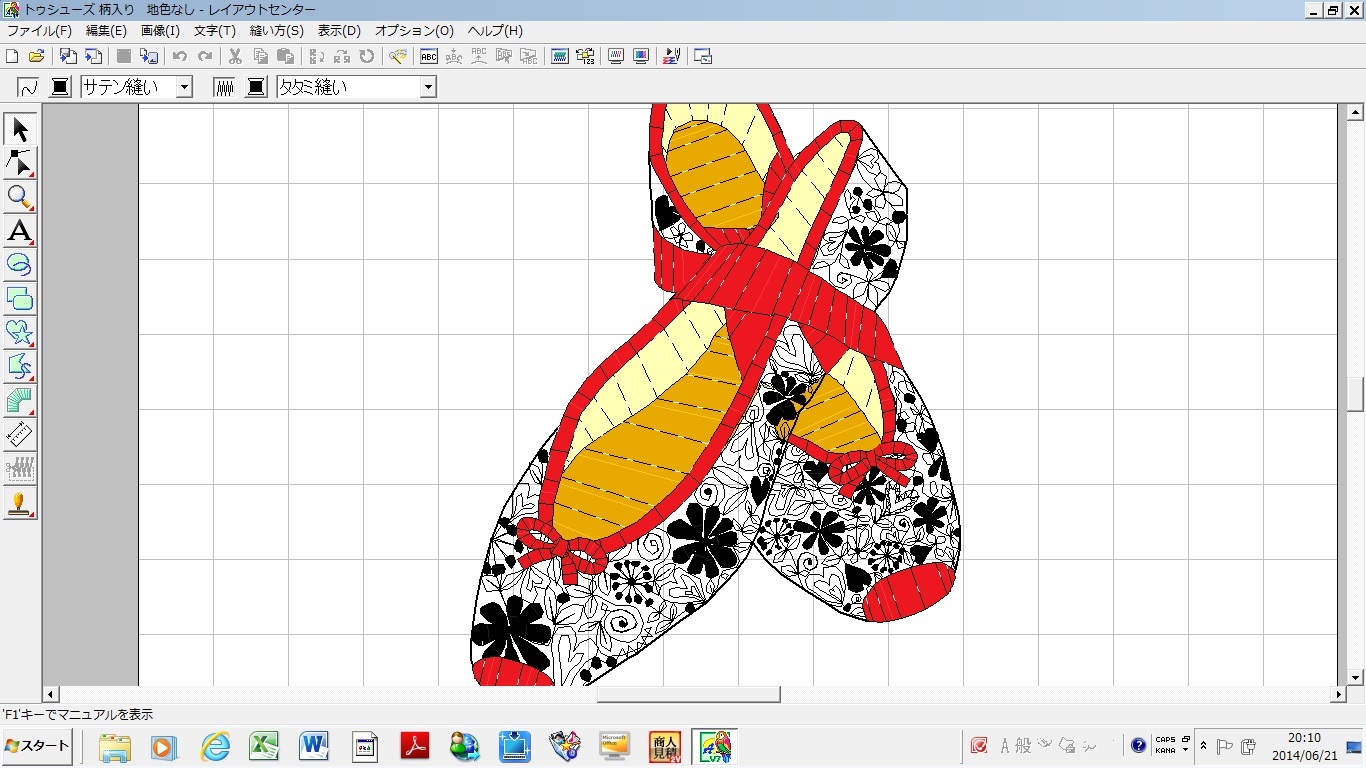
Task: Open file using yellow folder icon
Action: click(36, 57)
